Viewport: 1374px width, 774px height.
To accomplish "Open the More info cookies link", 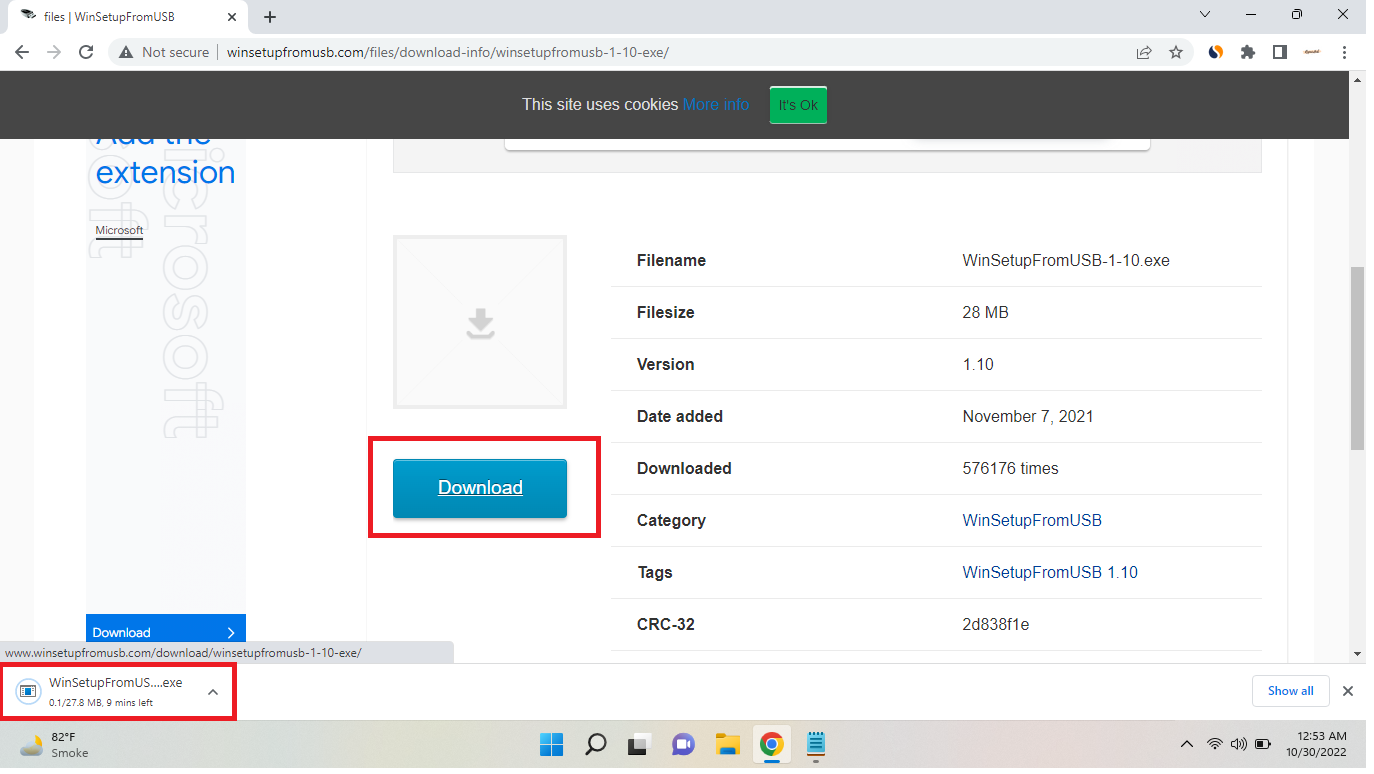I will [716, 104].
